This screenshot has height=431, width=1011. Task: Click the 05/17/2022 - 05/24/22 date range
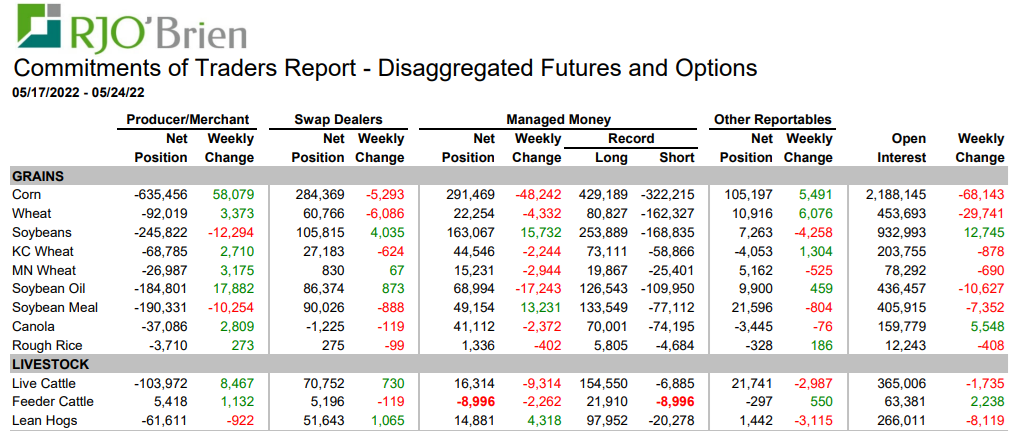coord(78,92)
